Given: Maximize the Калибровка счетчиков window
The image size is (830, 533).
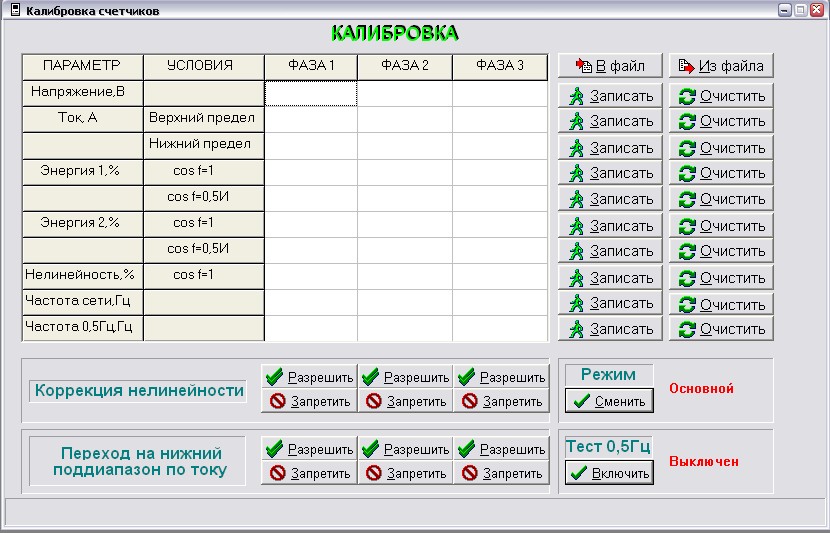Looking at the screenshot, I should point(800,9).
